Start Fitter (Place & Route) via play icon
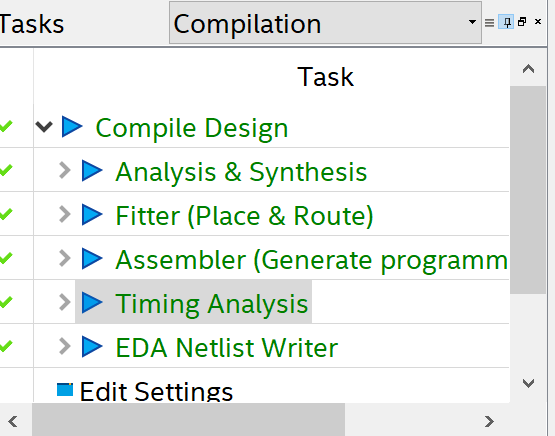 click(x=92, y=214)
